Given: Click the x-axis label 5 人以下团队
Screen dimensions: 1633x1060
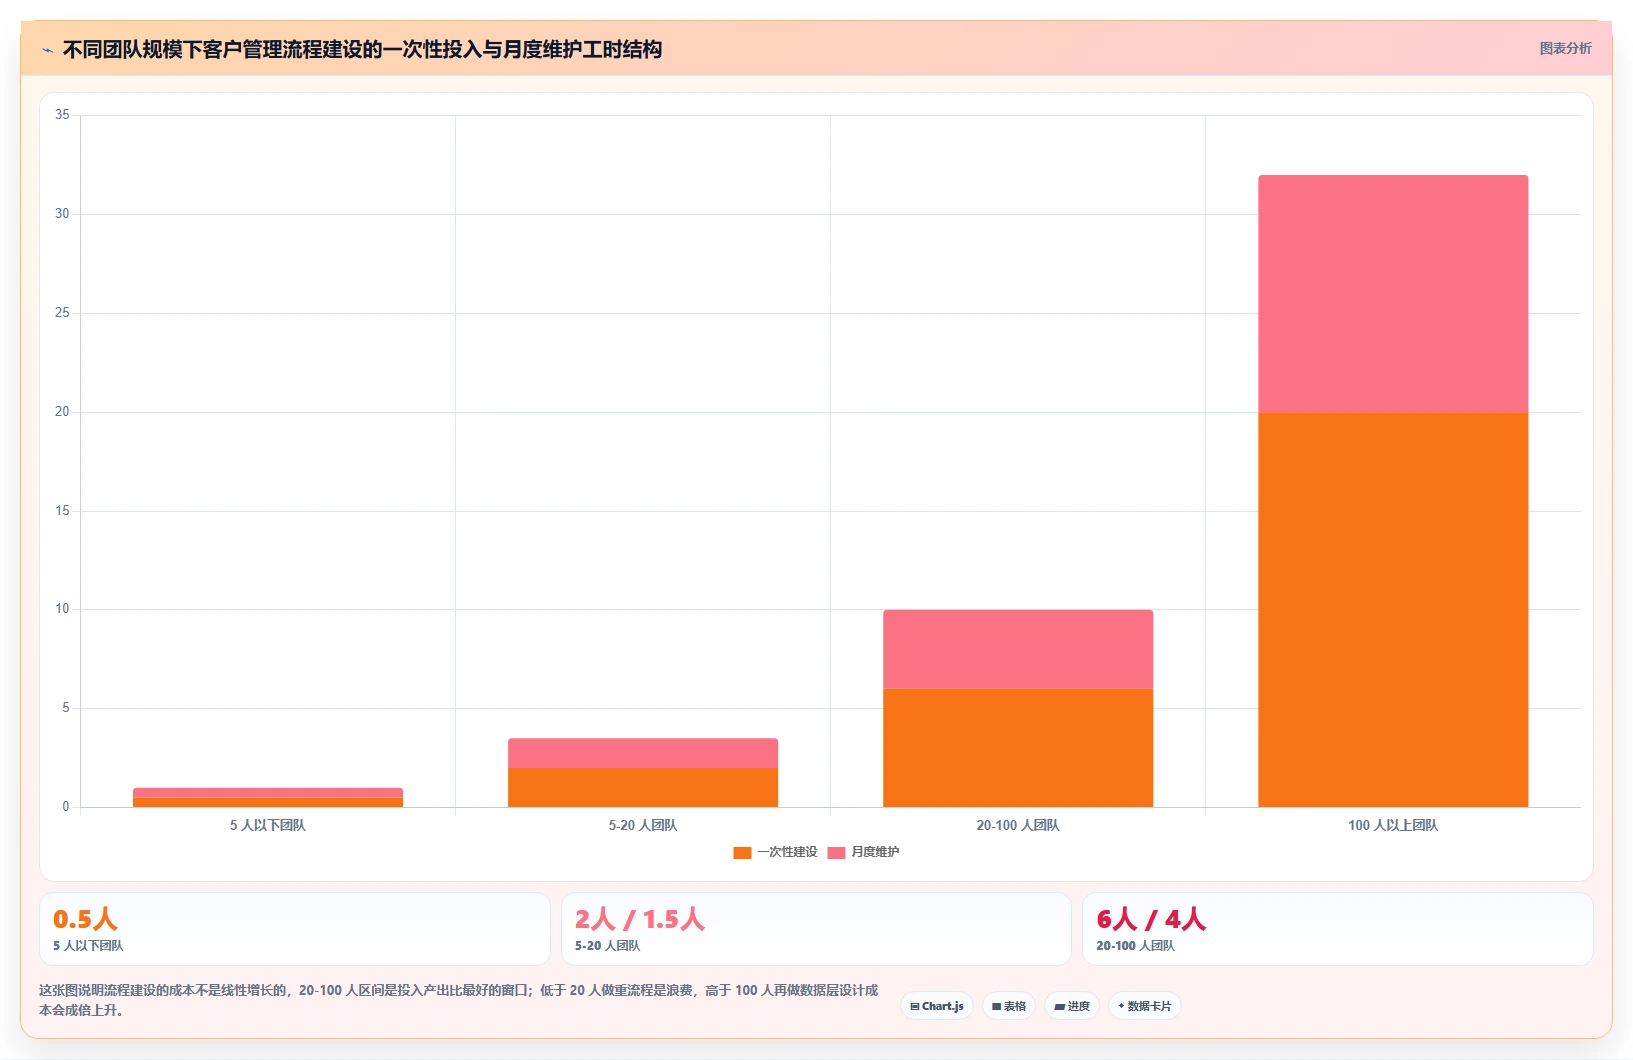Looking at the screenshot, I should [x=268, y=825].
